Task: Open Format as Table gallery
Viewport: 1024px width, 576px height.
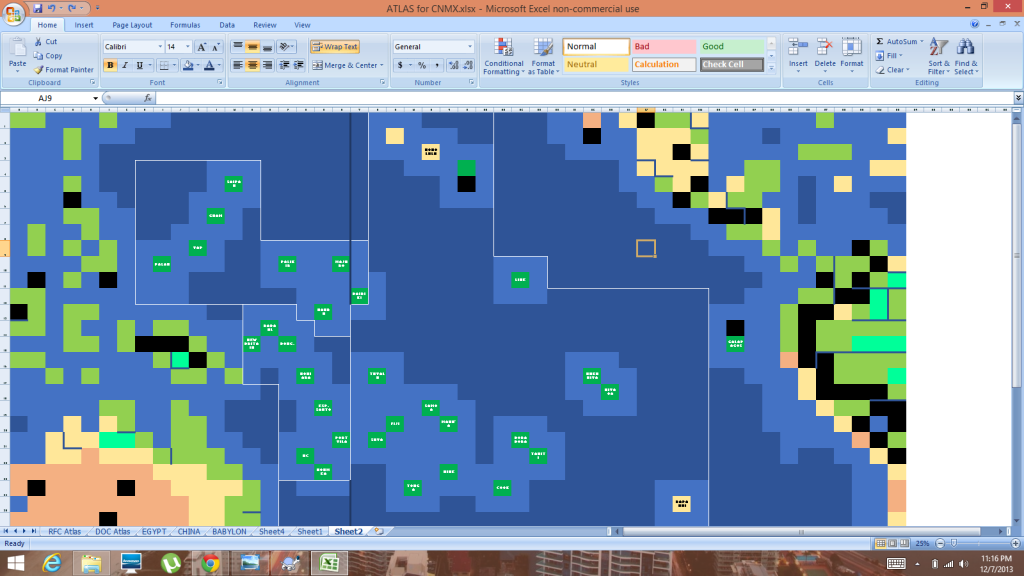Action: (543, 56)
